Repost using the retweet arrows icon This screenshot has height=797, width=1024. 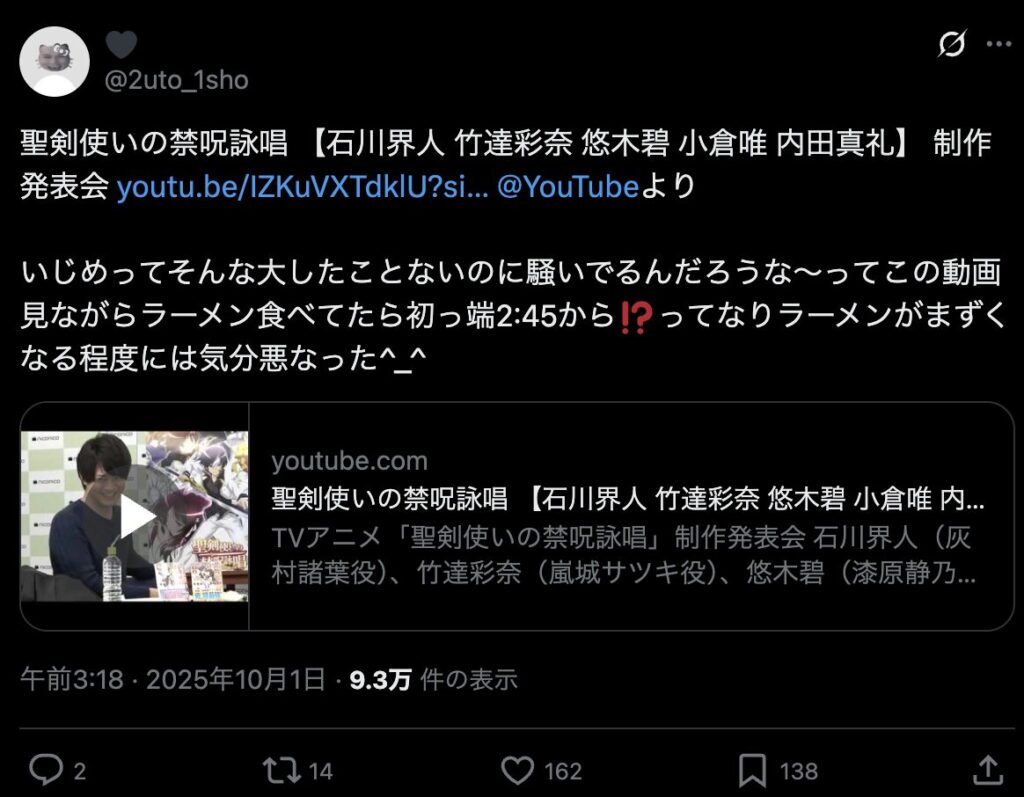[x=281, y=770]
